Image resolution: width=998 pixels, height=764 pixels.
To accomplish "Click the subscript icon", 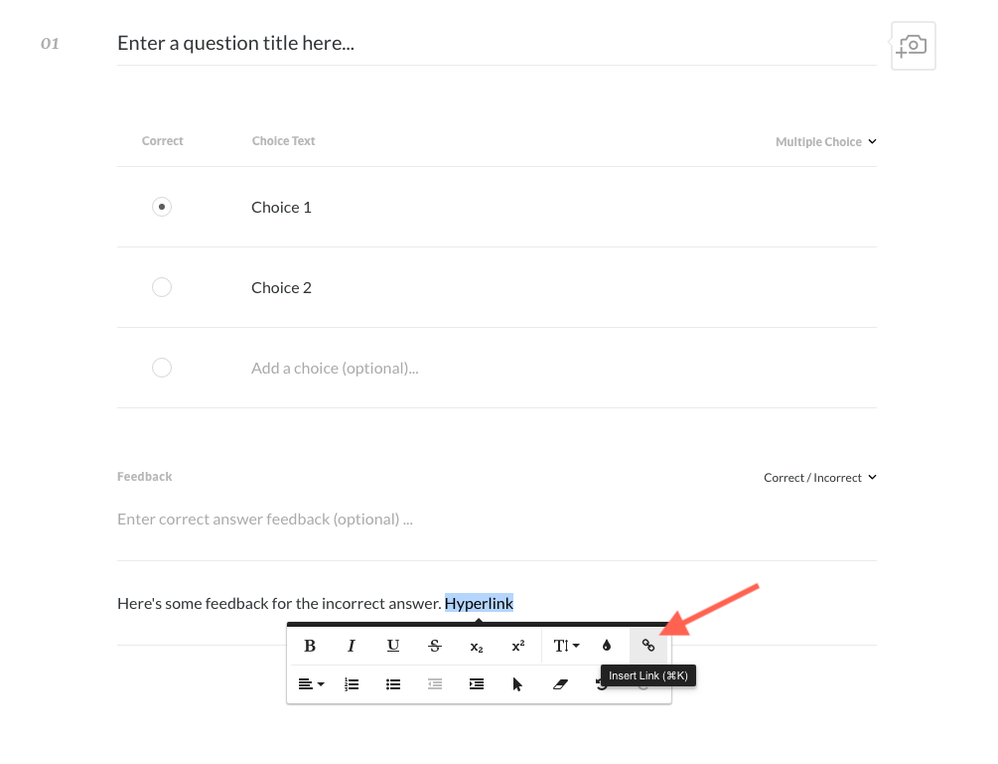I will (x=477, y=647).
